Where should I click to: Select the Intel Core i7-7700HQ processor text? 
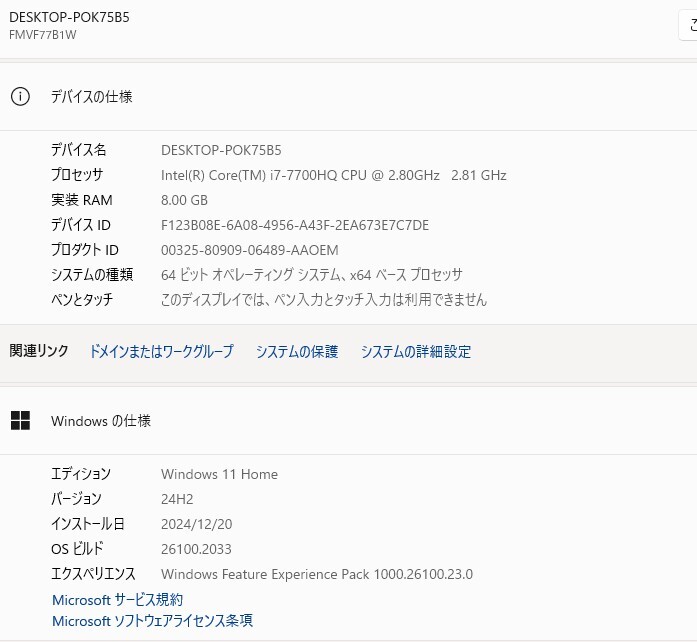pyautogui.click(x=333, y=175)
